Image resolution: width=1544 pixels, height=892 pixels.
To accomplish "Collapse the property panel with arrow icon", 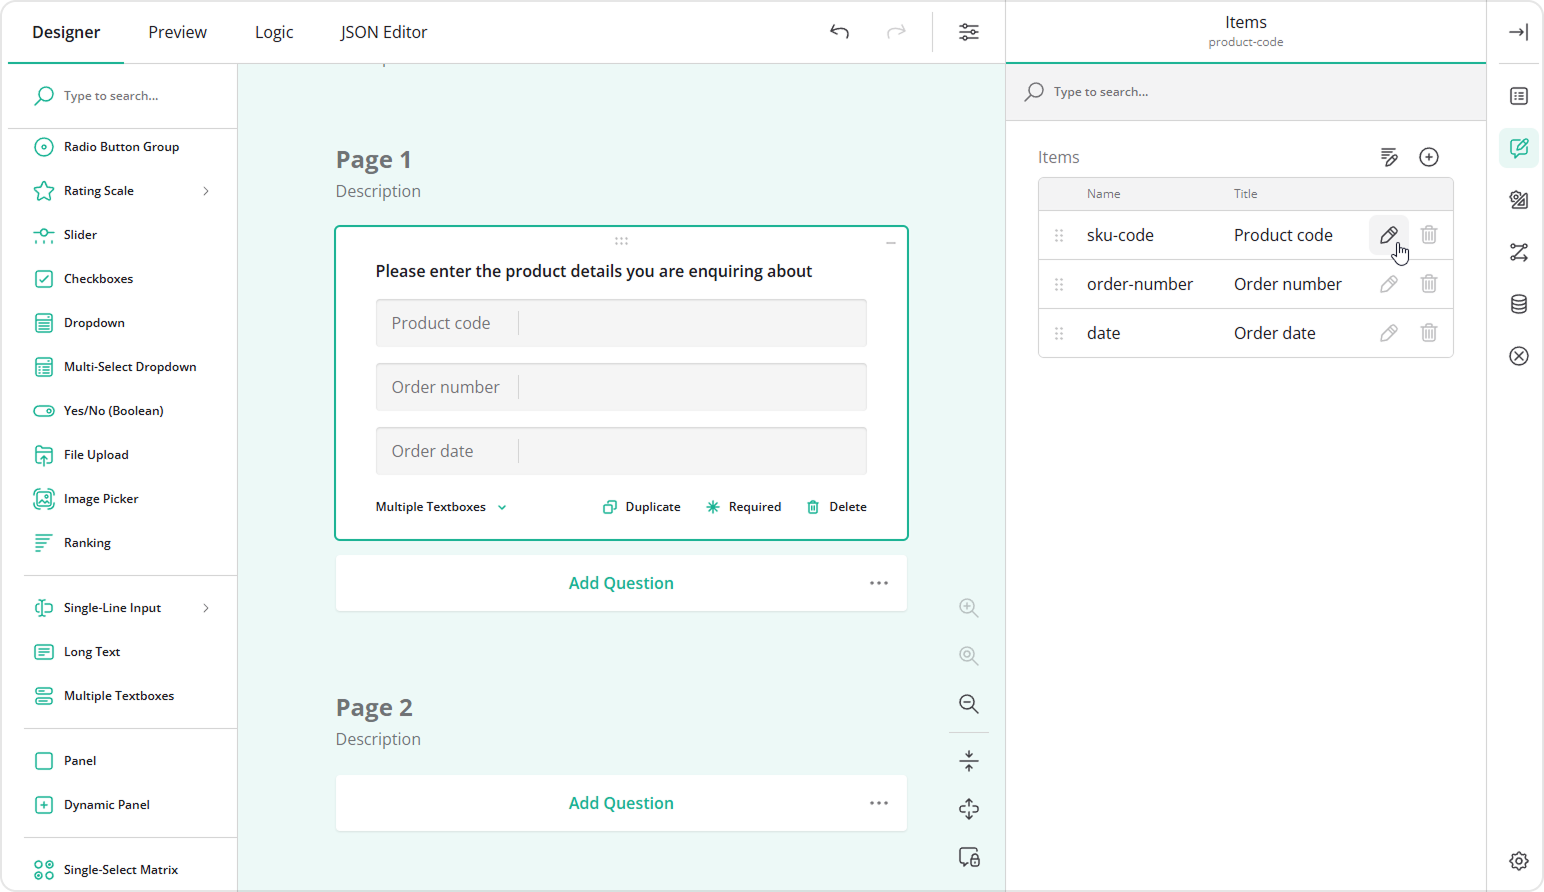I will [1518, 32].
